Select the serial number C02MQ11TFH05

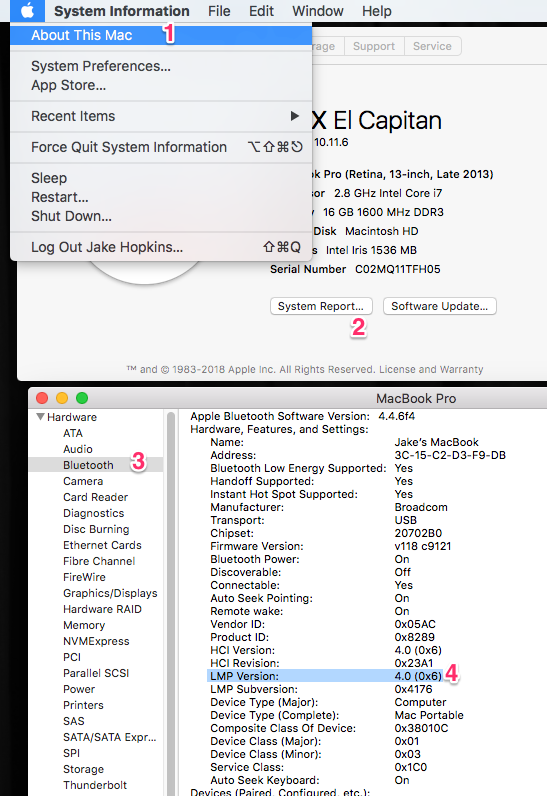[397, 269]
